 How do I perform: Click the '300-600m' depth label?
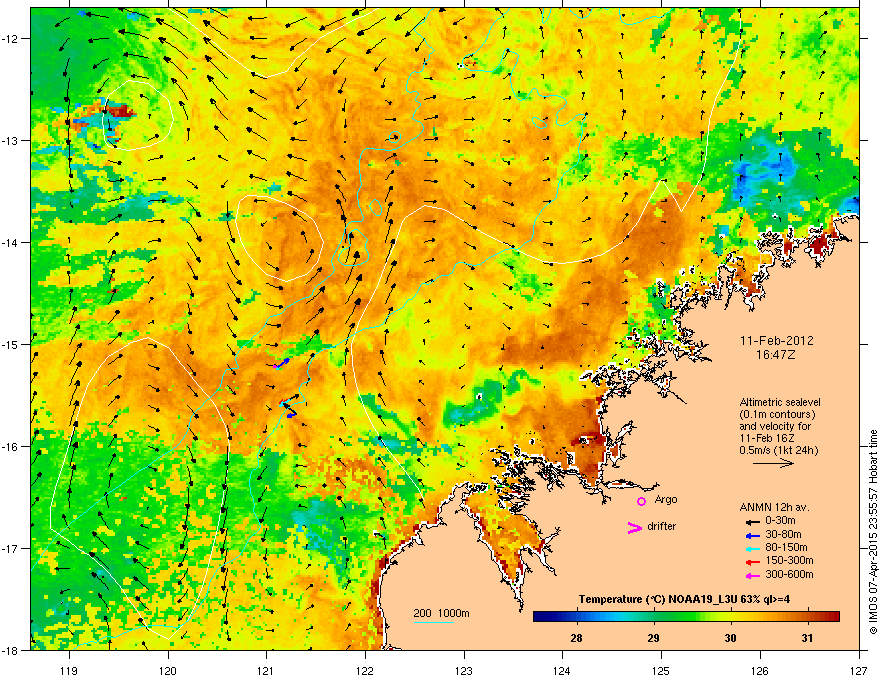[789, 574]
